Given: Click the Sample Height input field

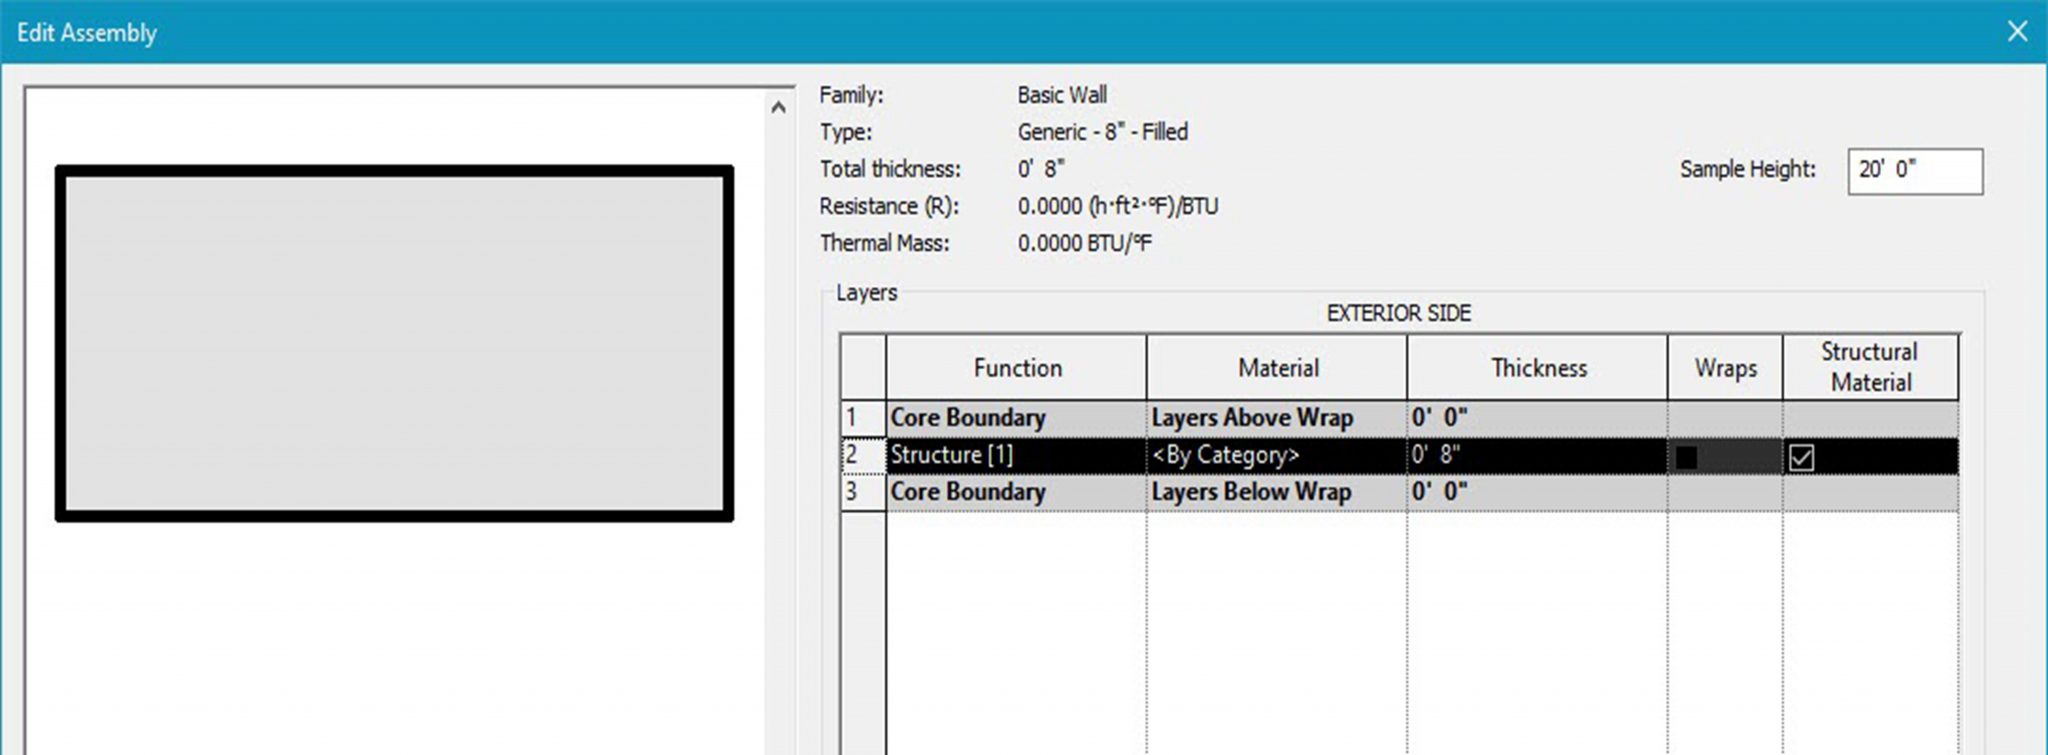Looking at the screenshot, I should tap(1915, 171).
